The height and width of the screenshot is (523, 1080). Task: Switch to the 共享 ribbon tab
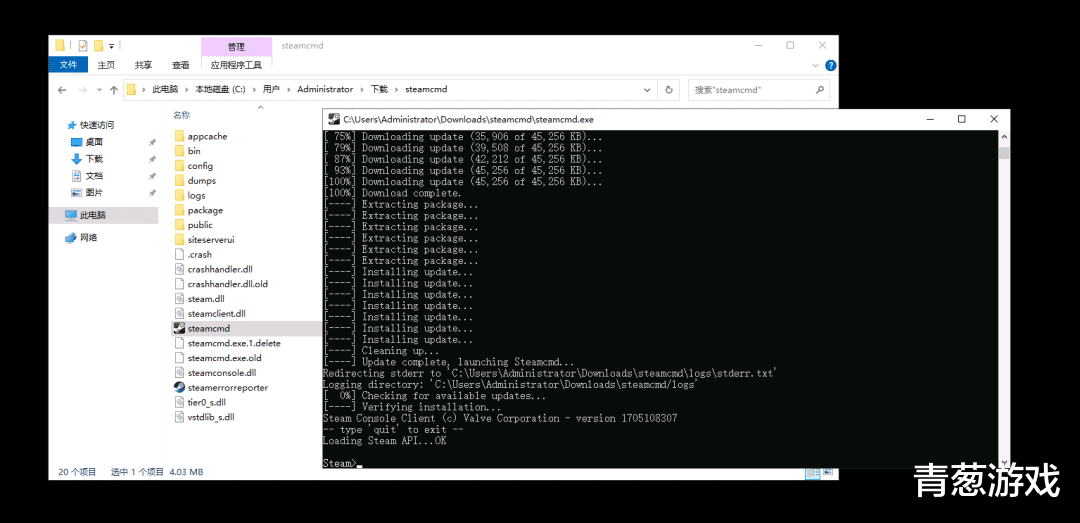click(143, 65)
